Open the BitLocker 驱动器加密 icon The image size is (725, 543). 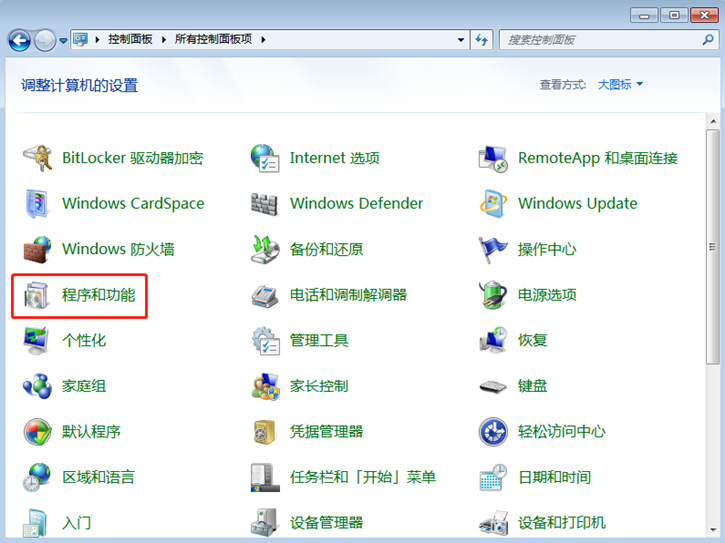(x=37, y=158)
